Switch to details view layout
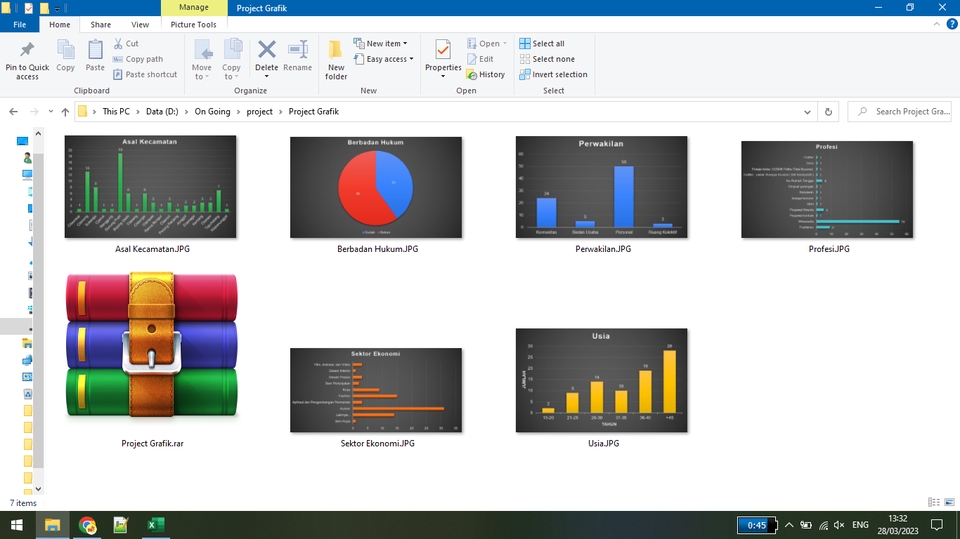This screenshot has width=960, height=539. 934,502
